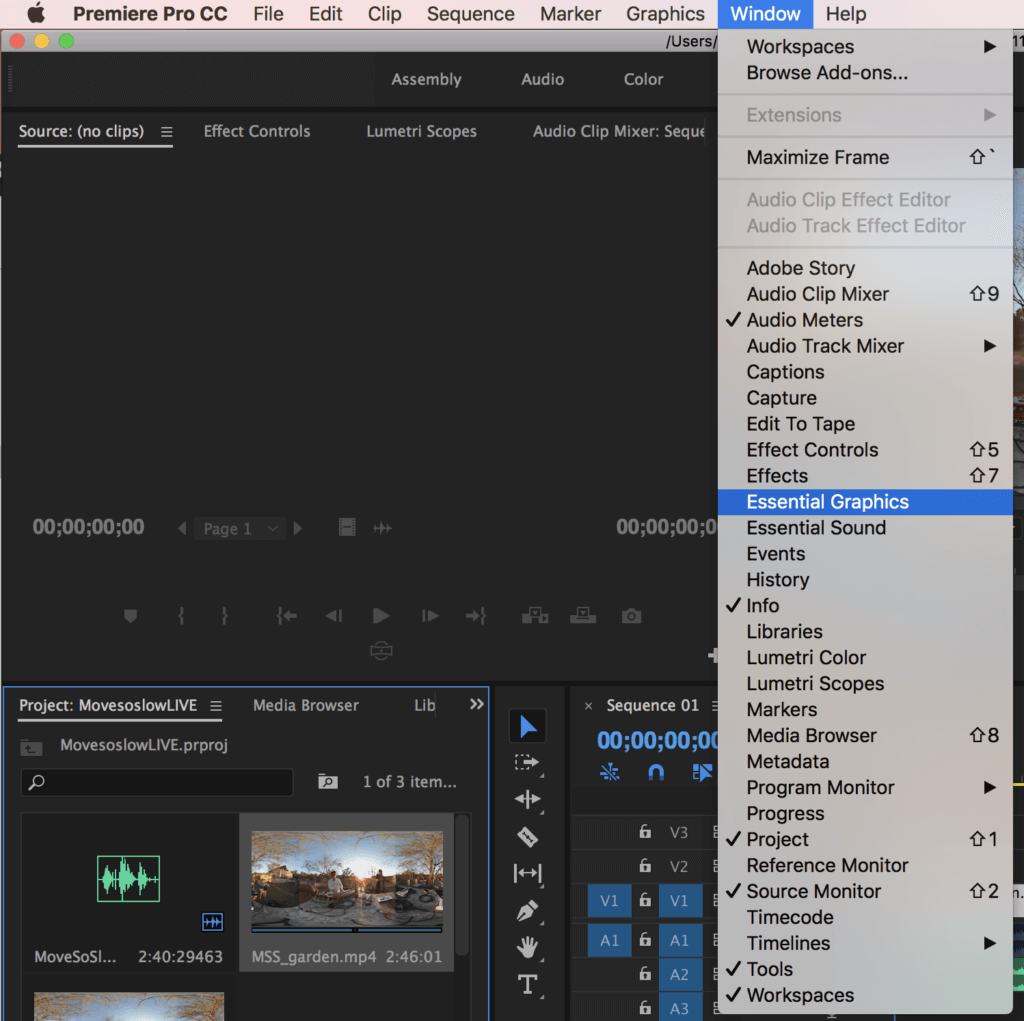Click Mark Out button in Source Monitor
Viewport: 1024px width, 1021px height.
click(224, 616)
